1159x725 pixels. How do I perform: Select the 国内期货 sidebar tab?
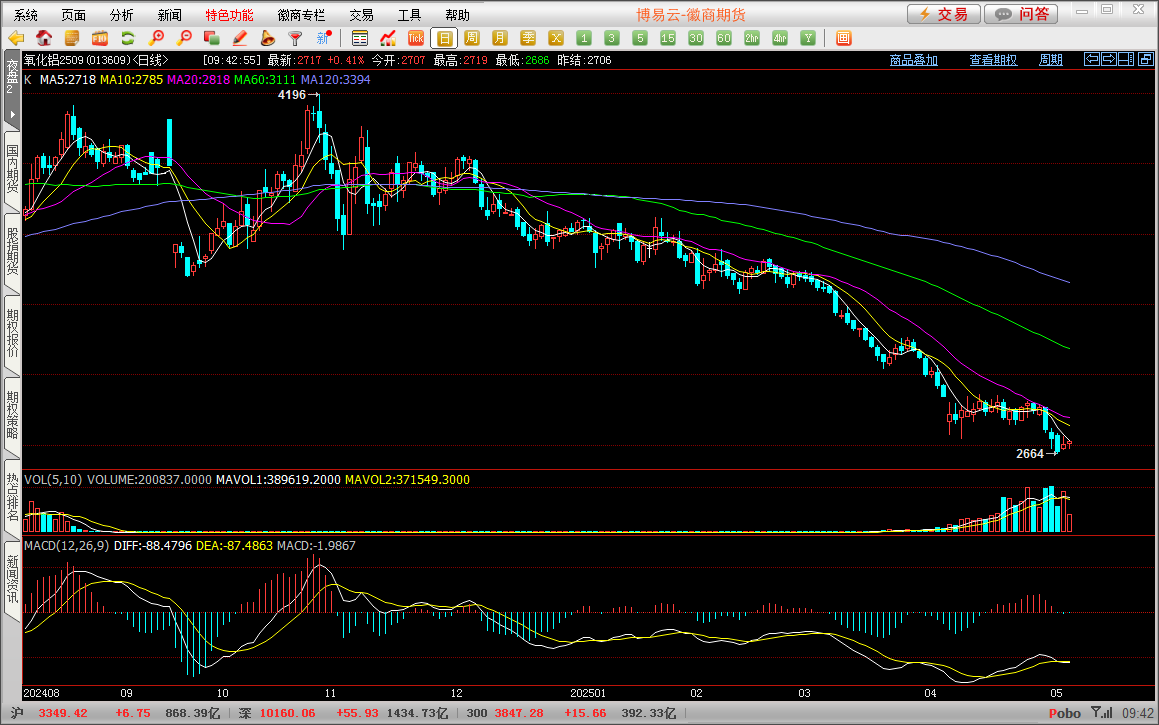[x=13, y=170]
